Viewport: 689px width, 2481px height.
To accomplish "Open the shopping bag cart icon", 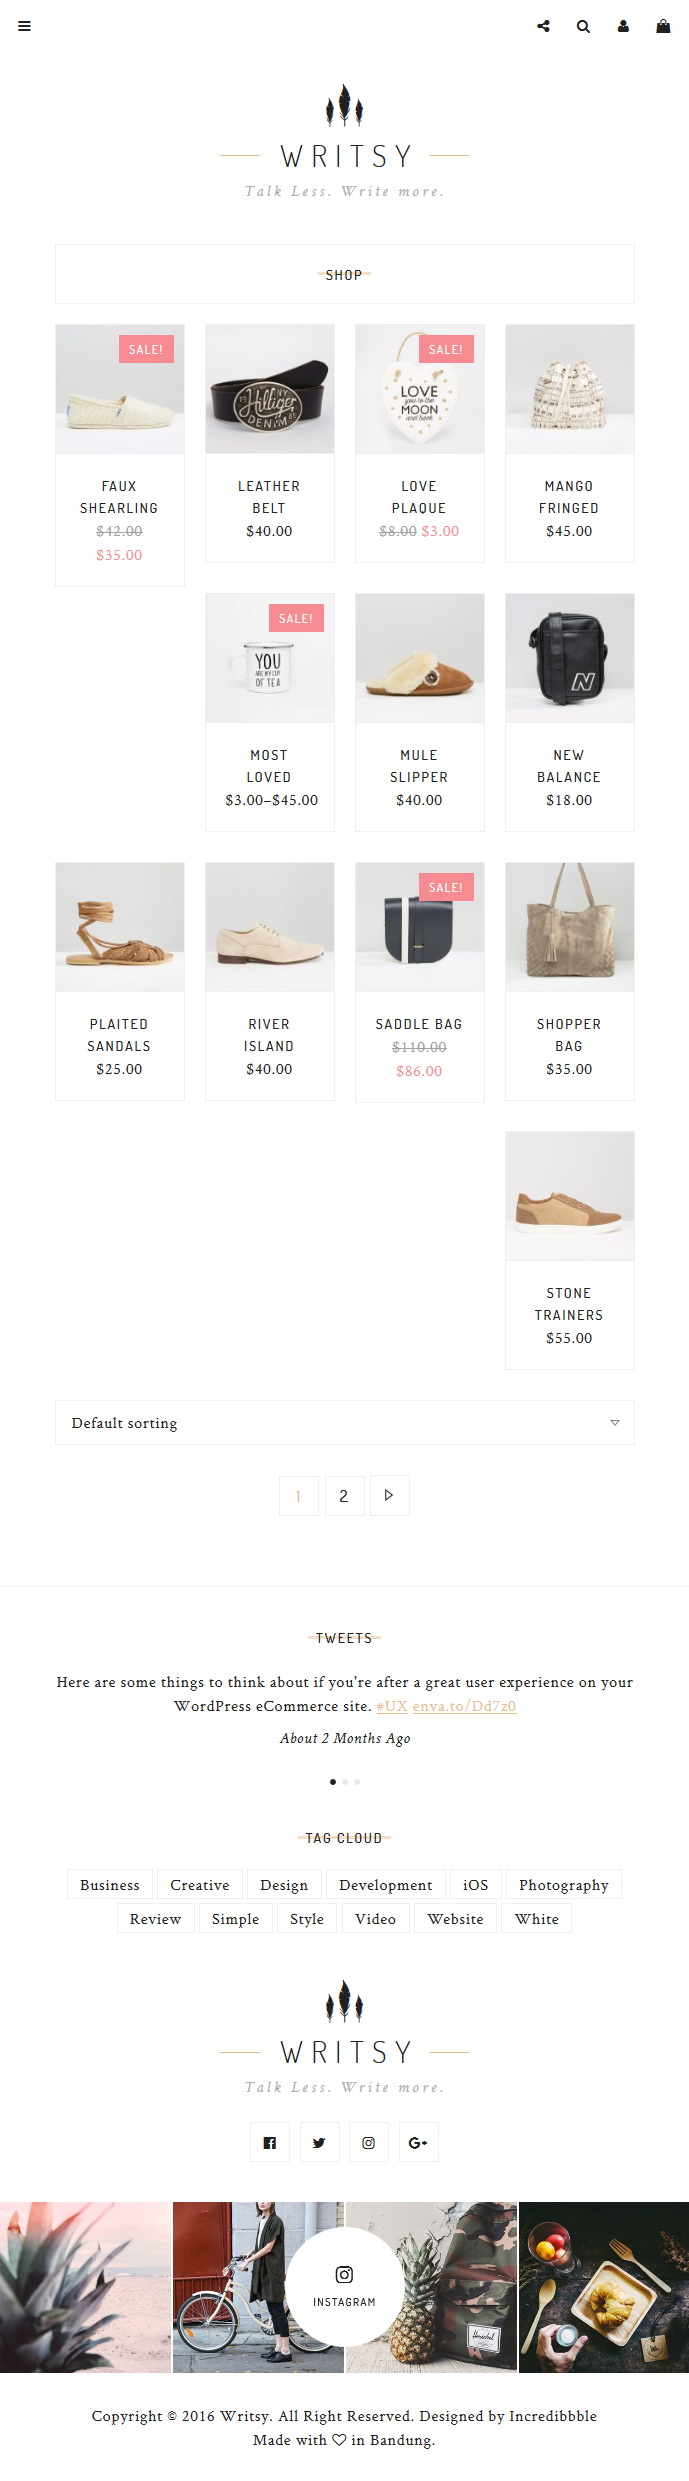I will pyautogui.click(x=663, y=26).
